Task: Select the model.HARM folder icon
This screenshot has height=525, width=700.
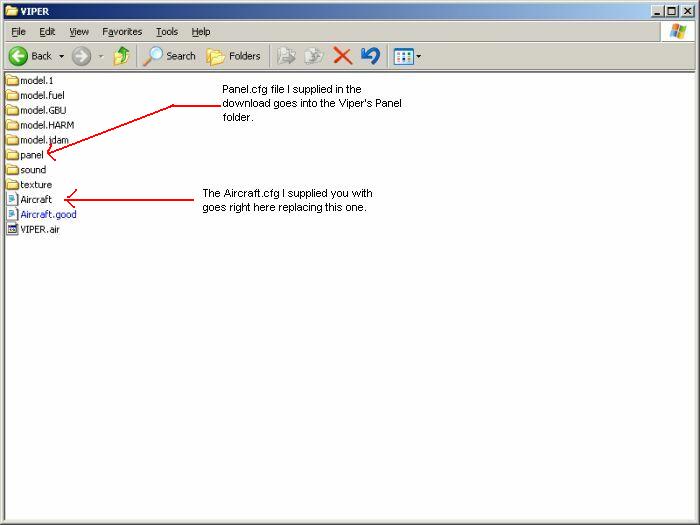Action: [12, 125]
